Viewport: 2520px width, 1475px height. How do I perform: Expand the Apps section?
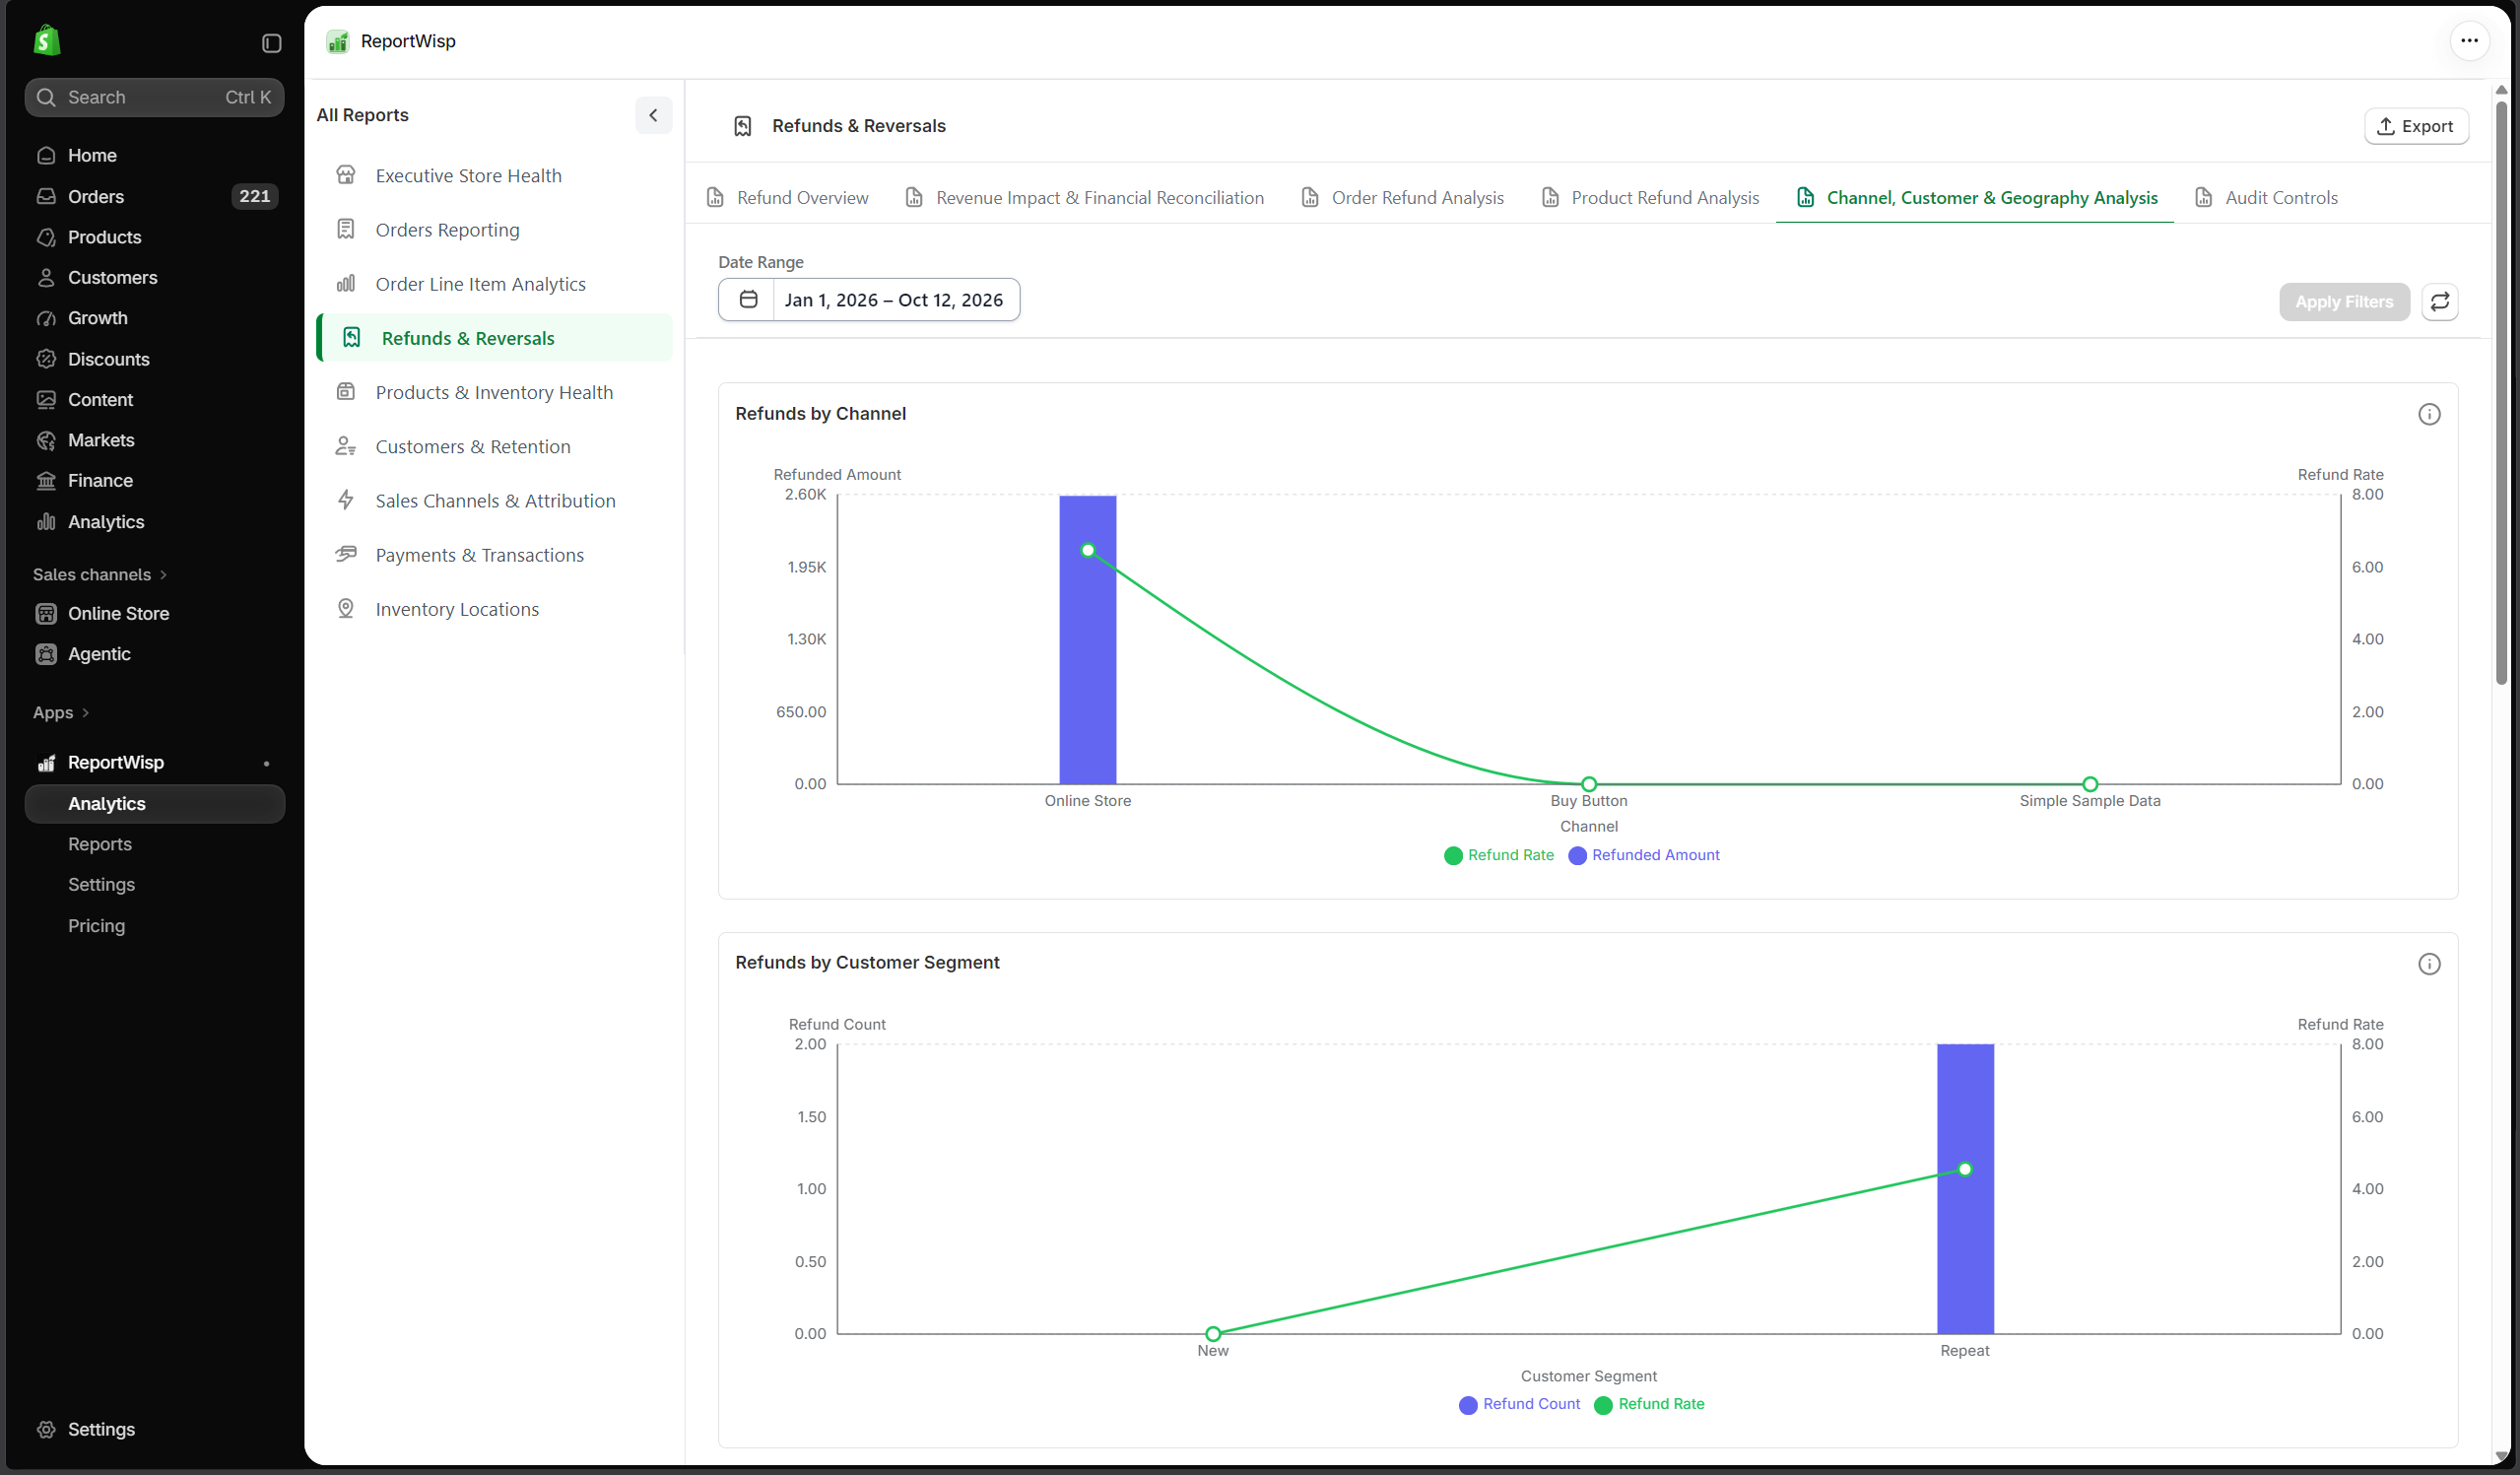click(61, 712)
